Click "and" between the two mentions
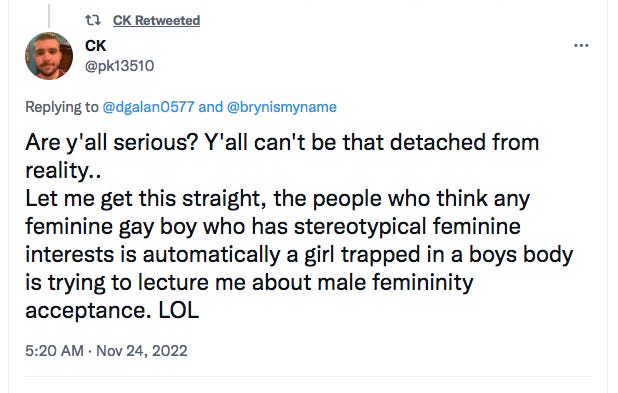618x393 pixels. [210, 107]
